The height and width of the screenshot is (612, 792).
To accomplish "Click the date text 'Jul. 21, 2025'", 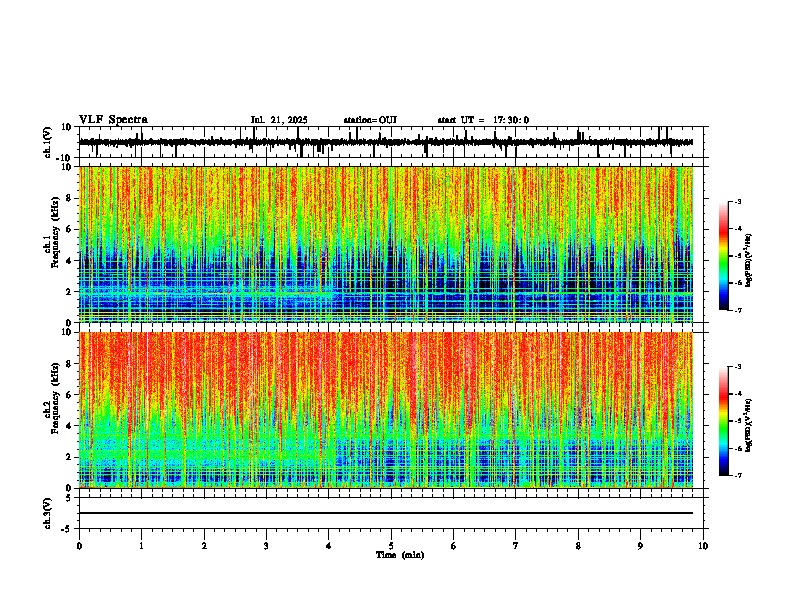I will [279, 120].
